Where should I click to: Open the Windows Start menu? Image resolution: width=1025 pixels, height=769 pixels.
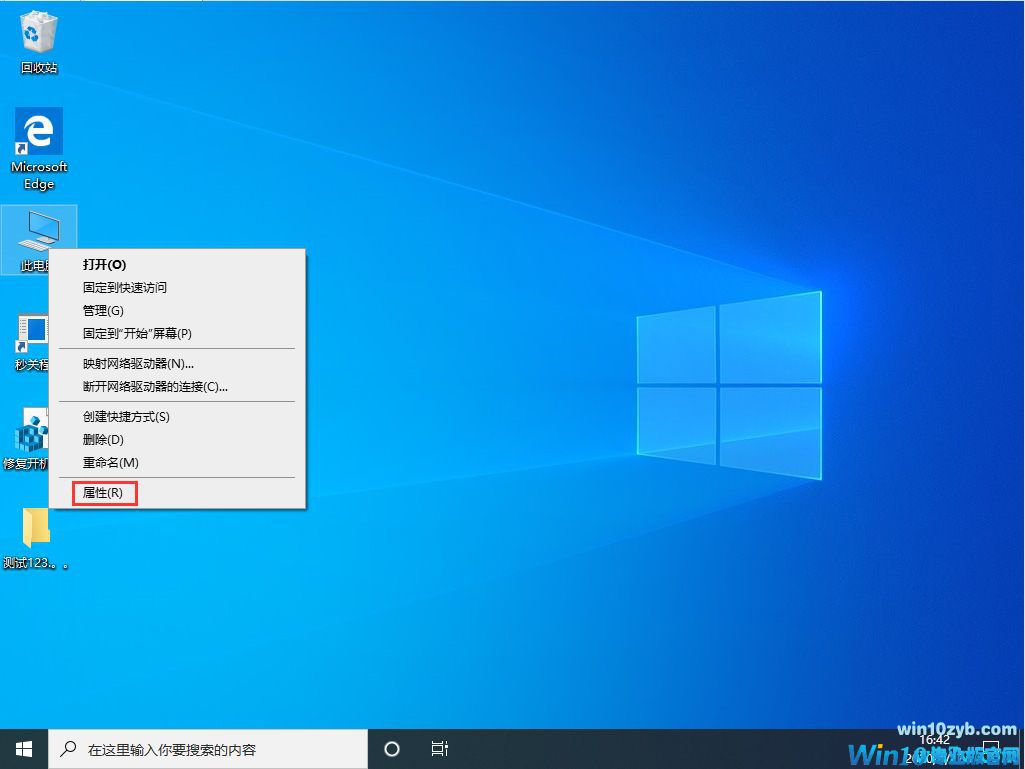(24, 749)
